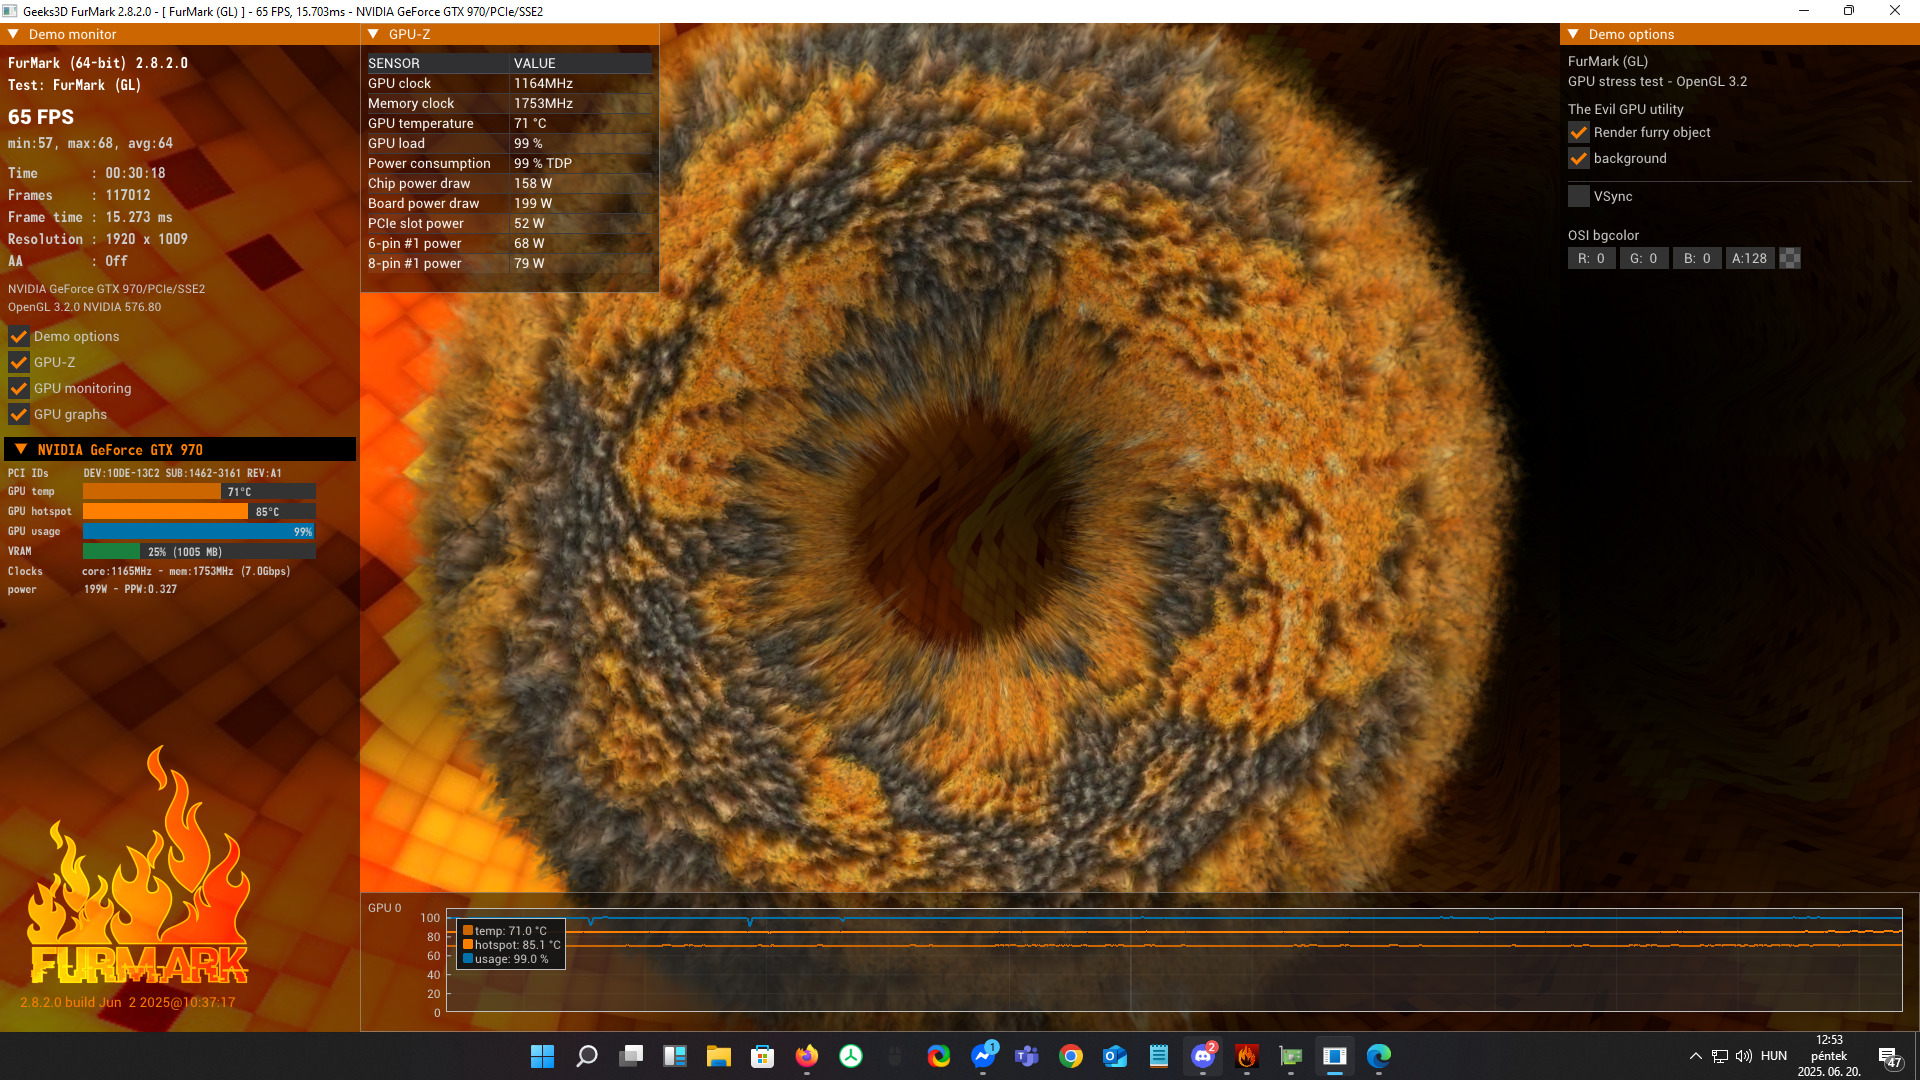This screenshot has height=1080, width=1920.
Task: Launch Firefox from the taskbar
Action: pyautogui.click(x=806, y=1056)
